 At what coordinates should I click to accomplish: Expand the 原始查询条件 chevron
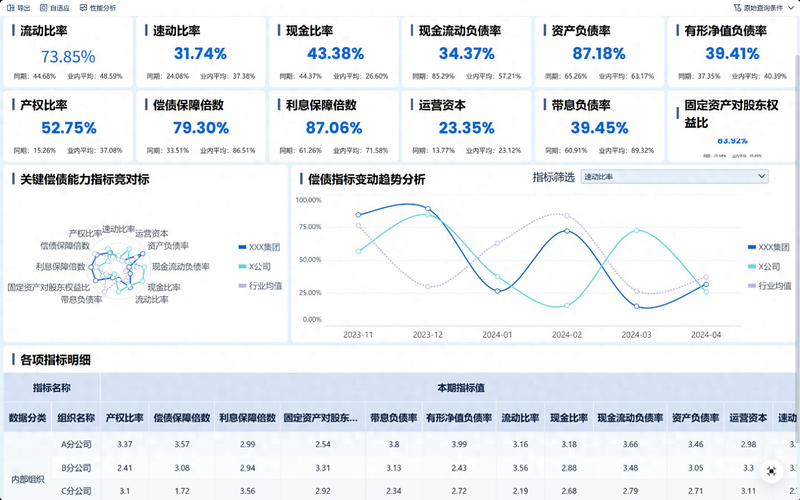(x=789, y=7)
